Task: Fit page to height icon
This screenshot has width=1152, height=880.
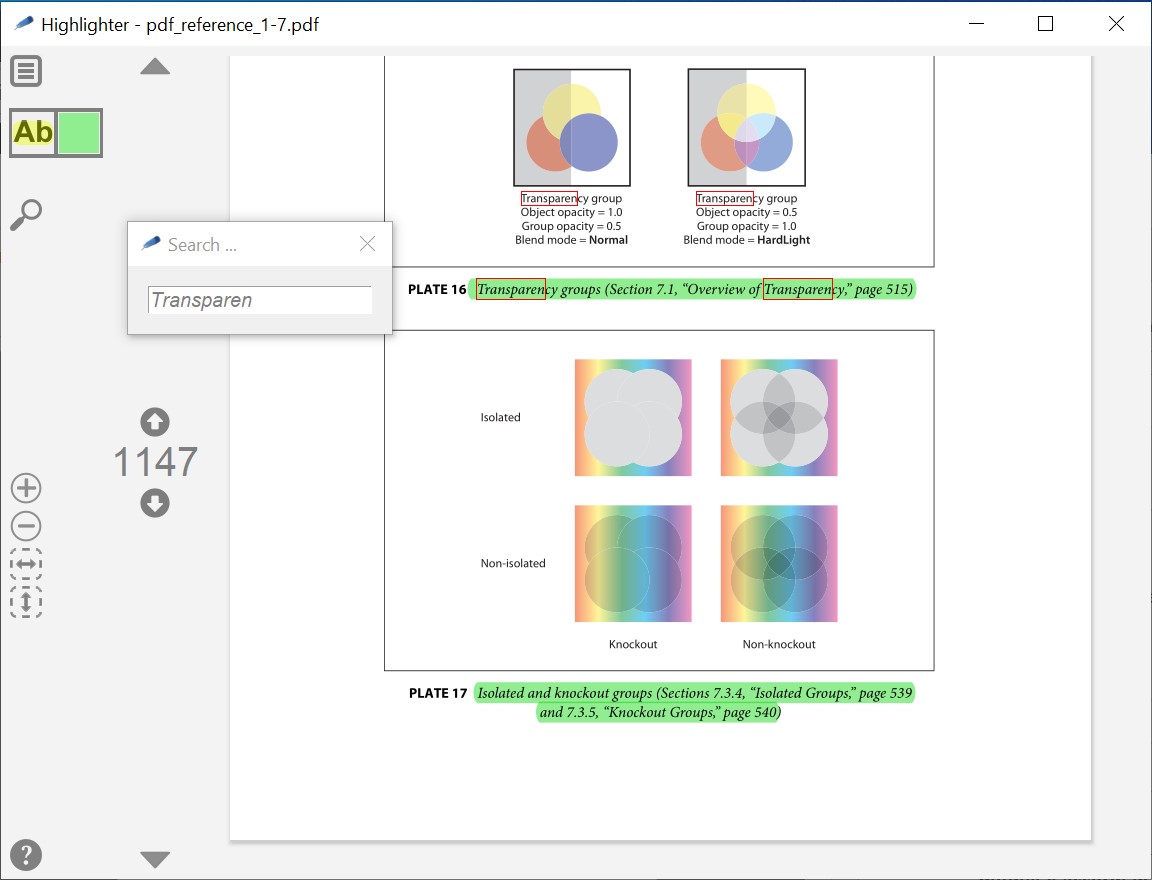Action: coord(26,602)
